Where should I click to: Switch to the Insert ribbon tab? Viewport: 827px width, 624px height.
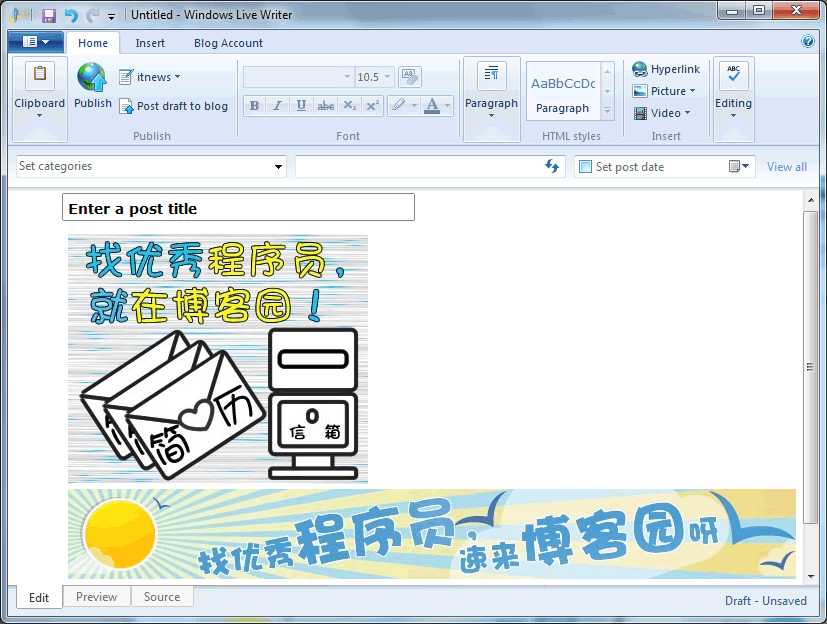[x=150, y=43]
